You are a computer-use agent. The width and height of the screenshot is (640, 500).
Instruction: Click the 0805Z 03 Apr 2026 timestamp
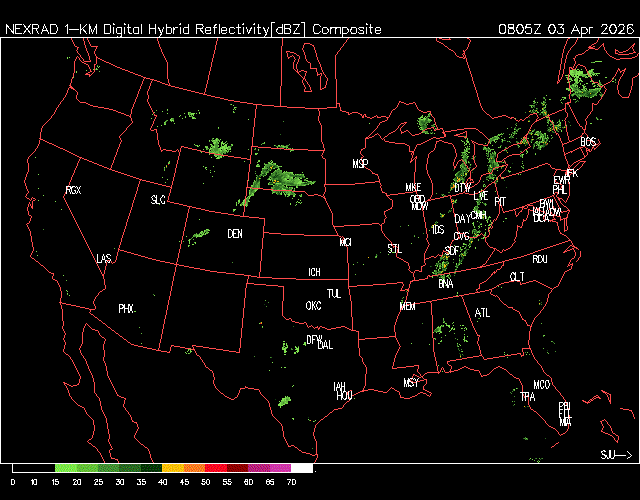coord(564,29)
